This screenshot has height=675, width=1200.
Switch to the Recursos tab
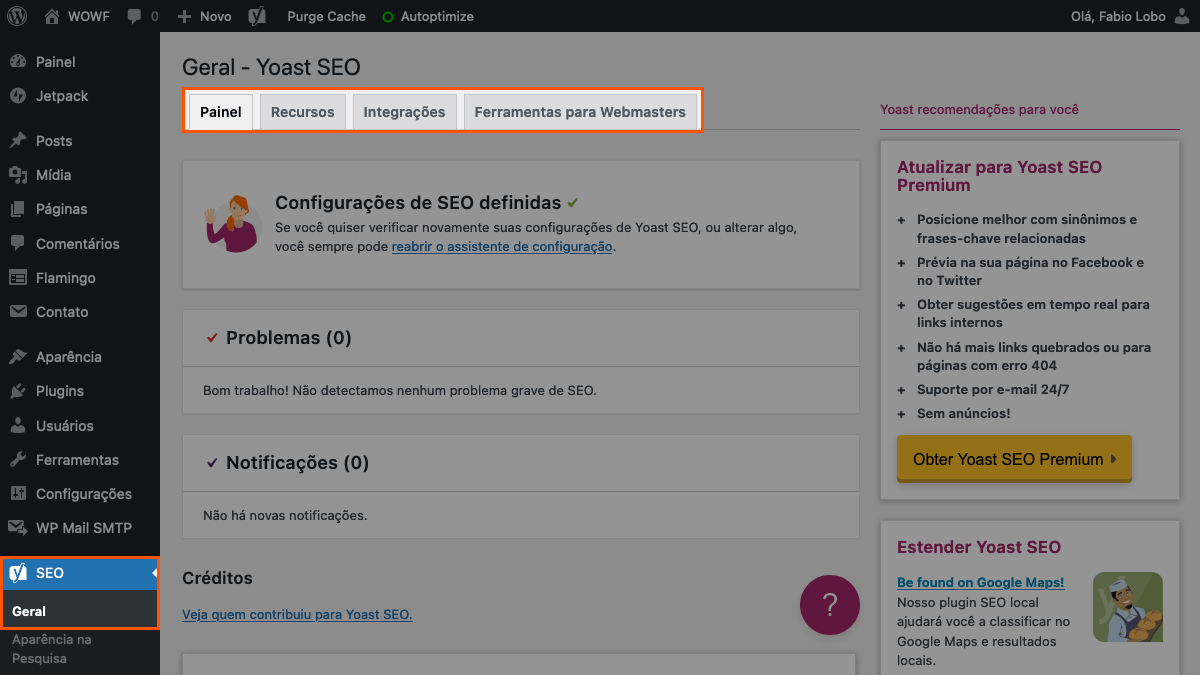tap(303, 112)
